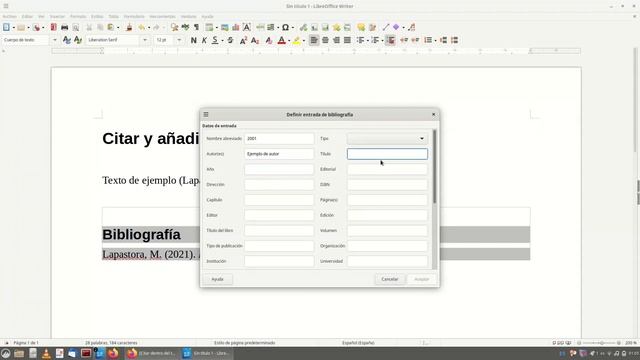
Task: Toggle Align left button
Action: [x=314, y=40]
